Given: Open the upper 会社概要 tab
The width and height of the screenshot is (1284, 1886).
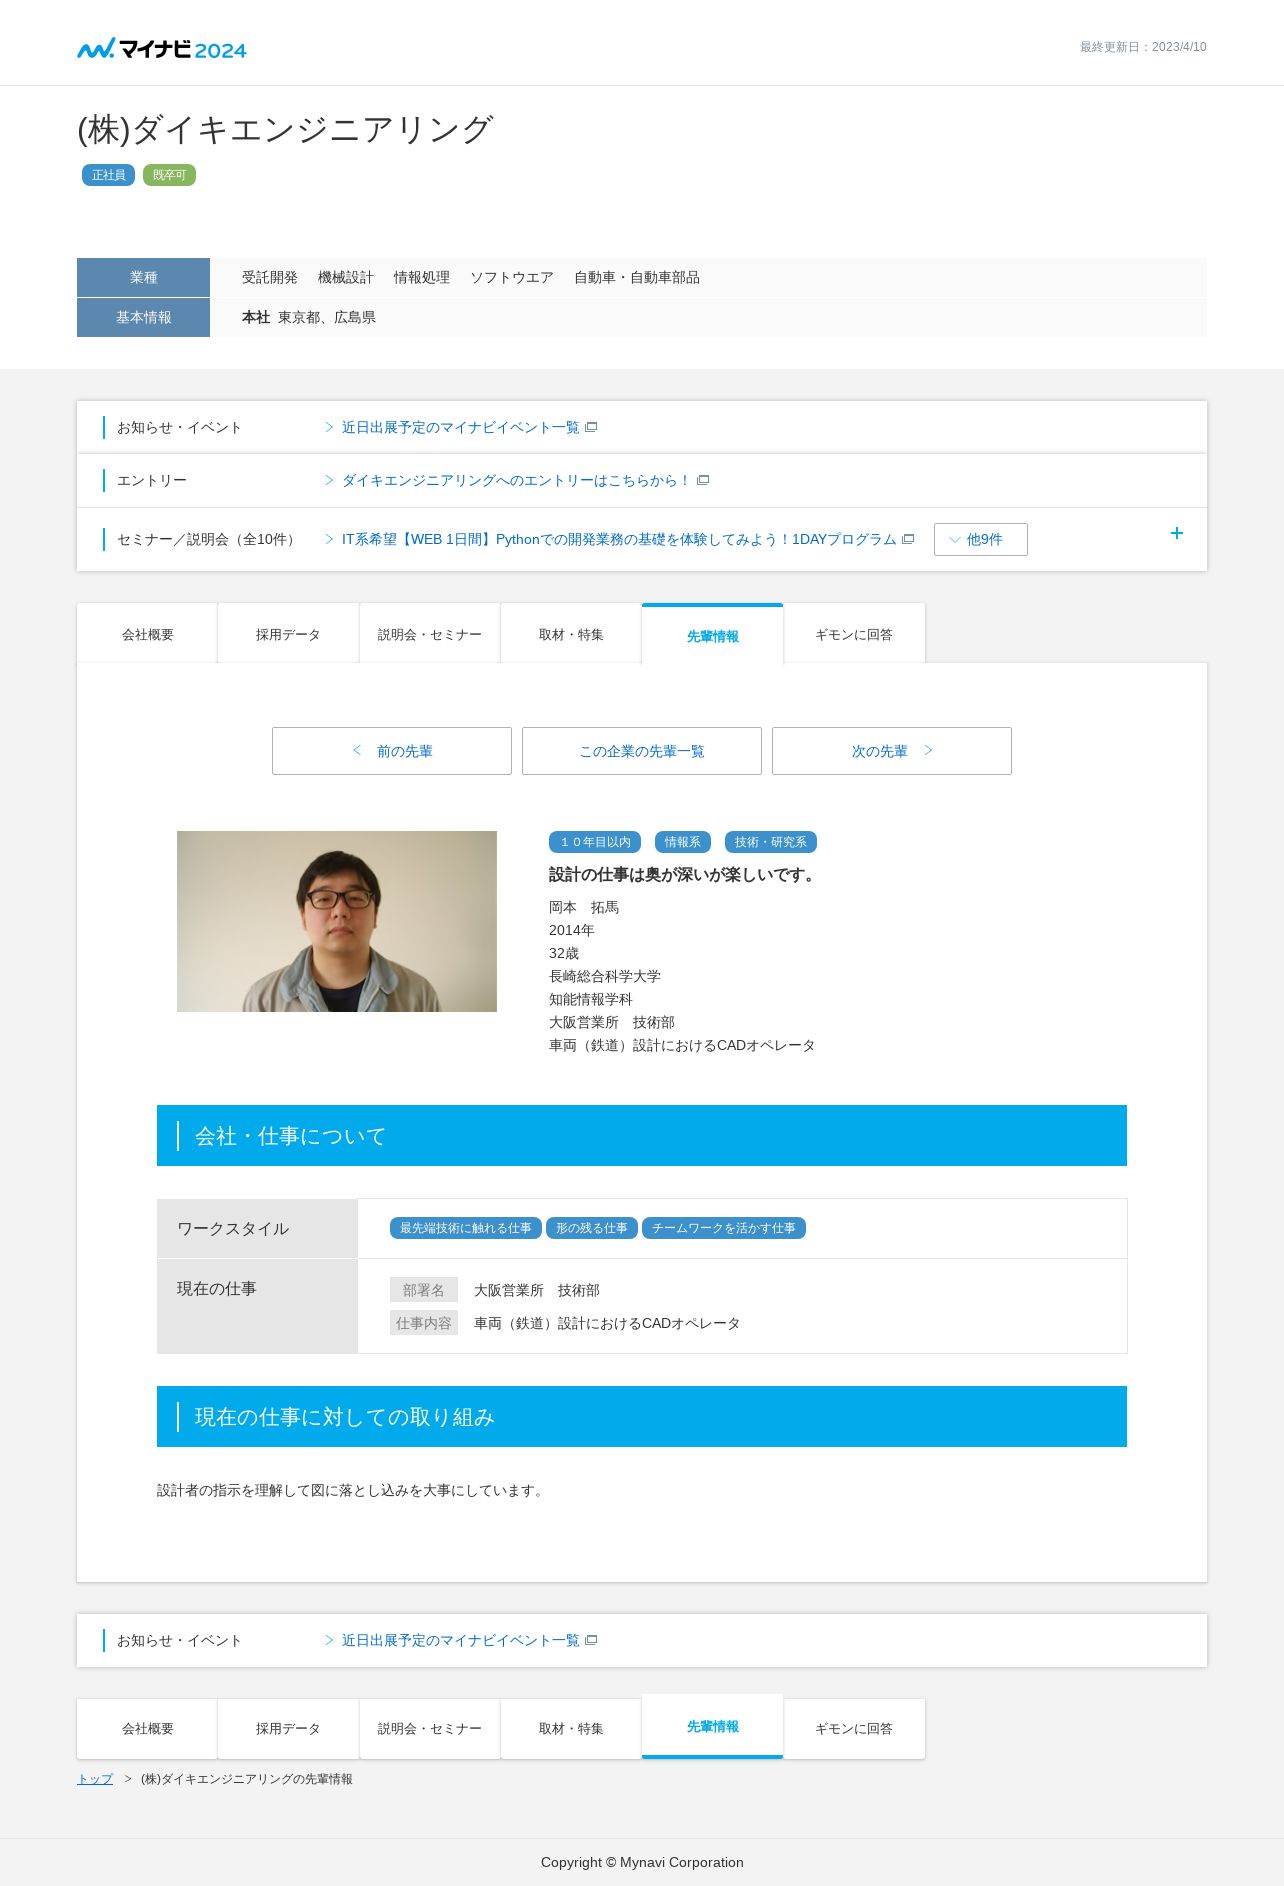Looking at the screenshot, I should pyautogui.click(x=147, y=634).
